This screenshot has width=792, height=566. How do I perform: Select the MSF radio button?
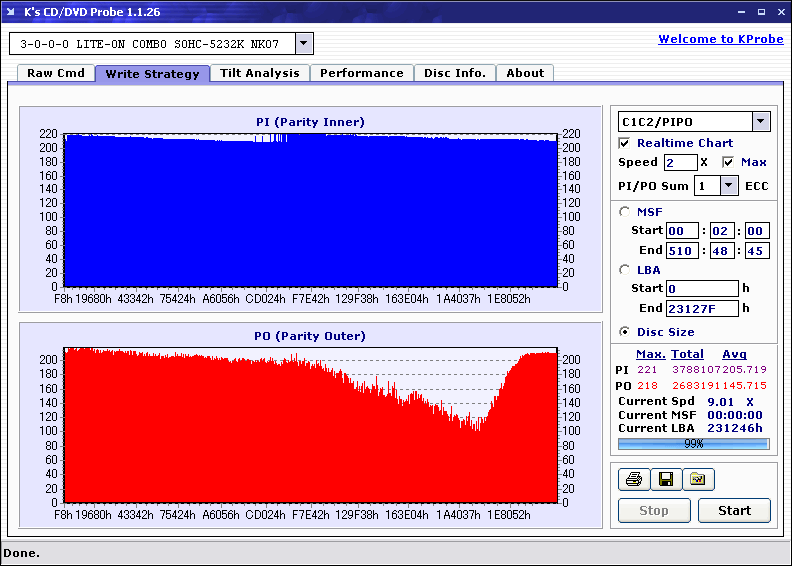click(x=625, y=211)
